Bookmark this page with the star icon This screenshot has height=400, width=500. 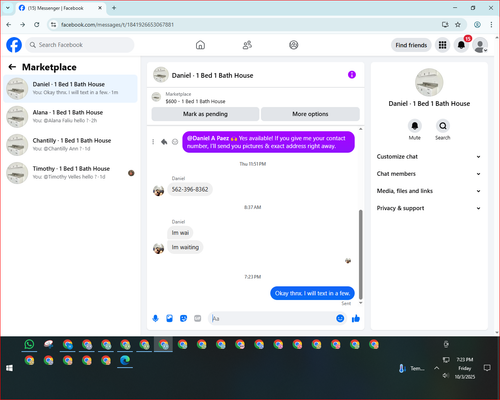coord(458,25)
